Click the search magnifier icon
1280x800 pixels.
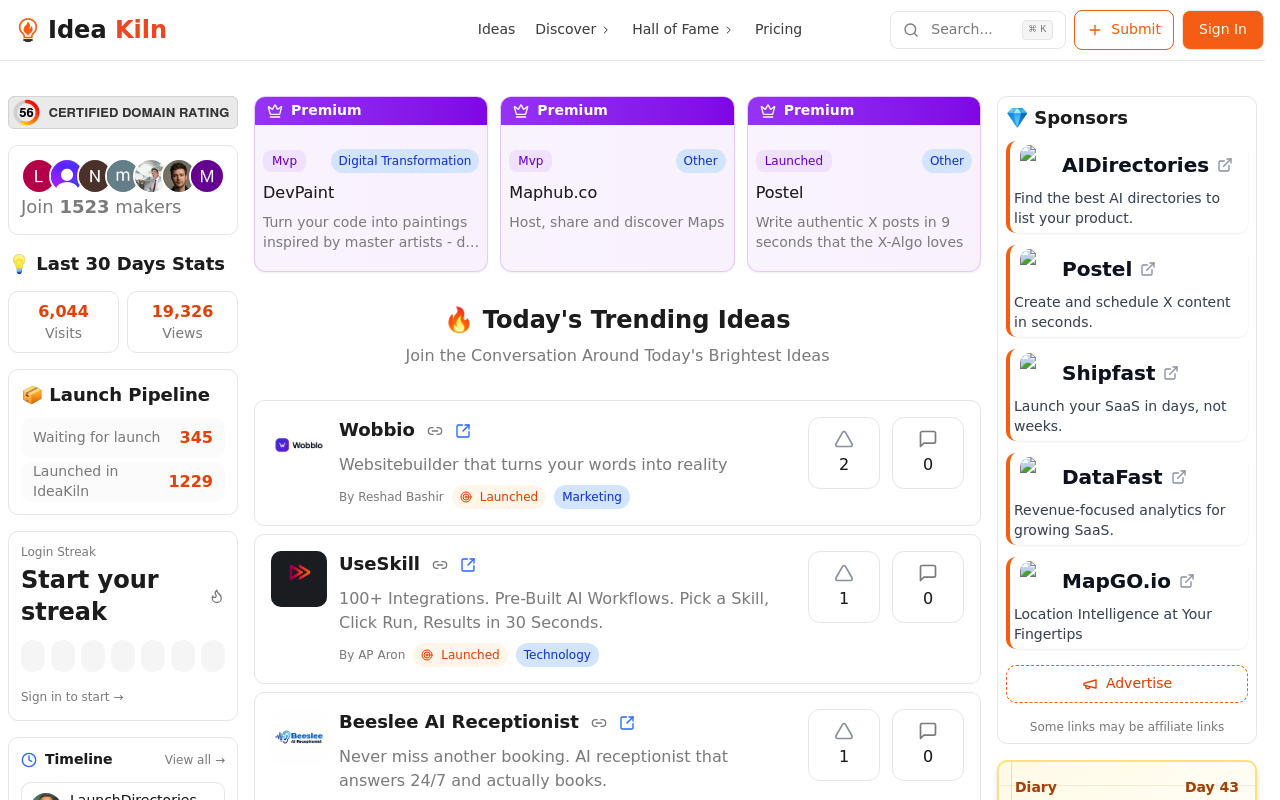(x=911, y=30)
